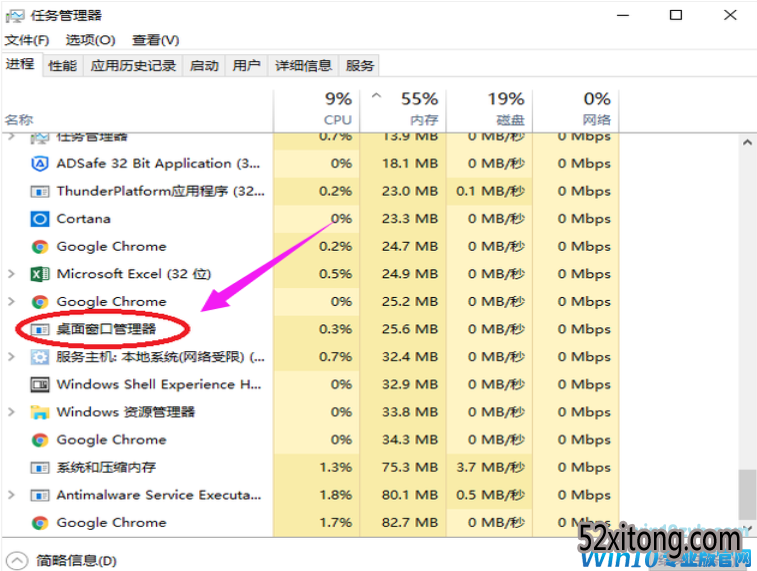Switch to the 性能 tab

click(62, 65)
